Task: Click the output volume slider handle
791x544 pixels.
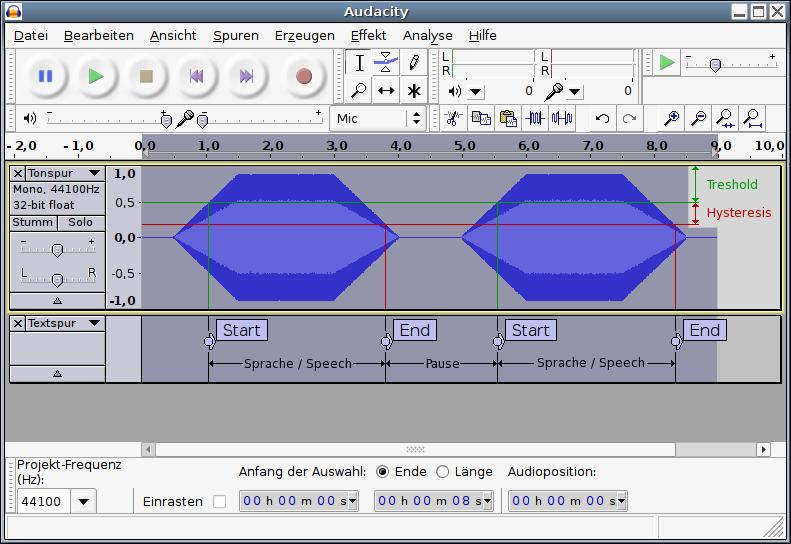Action: (x=166, y=121)
